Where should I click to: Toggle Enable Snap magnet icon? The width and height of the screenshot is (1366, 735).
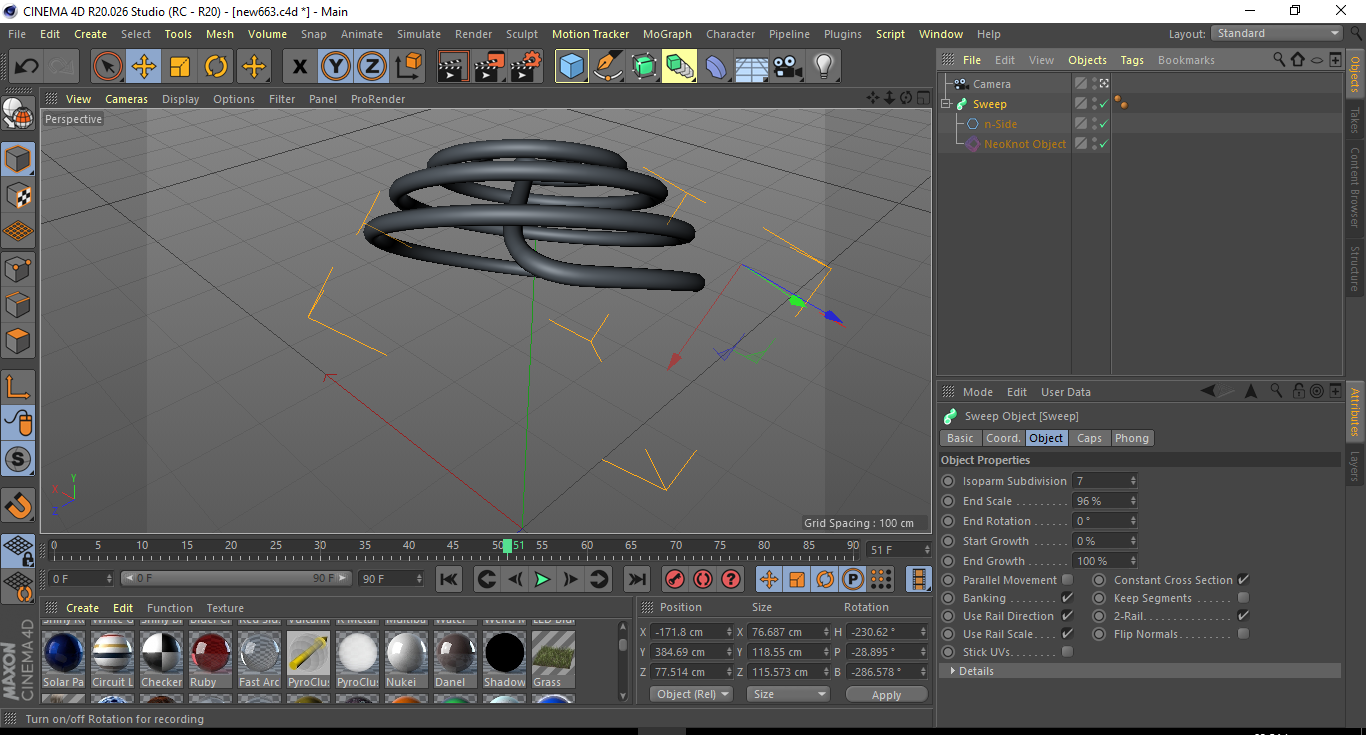pos(18,505)
